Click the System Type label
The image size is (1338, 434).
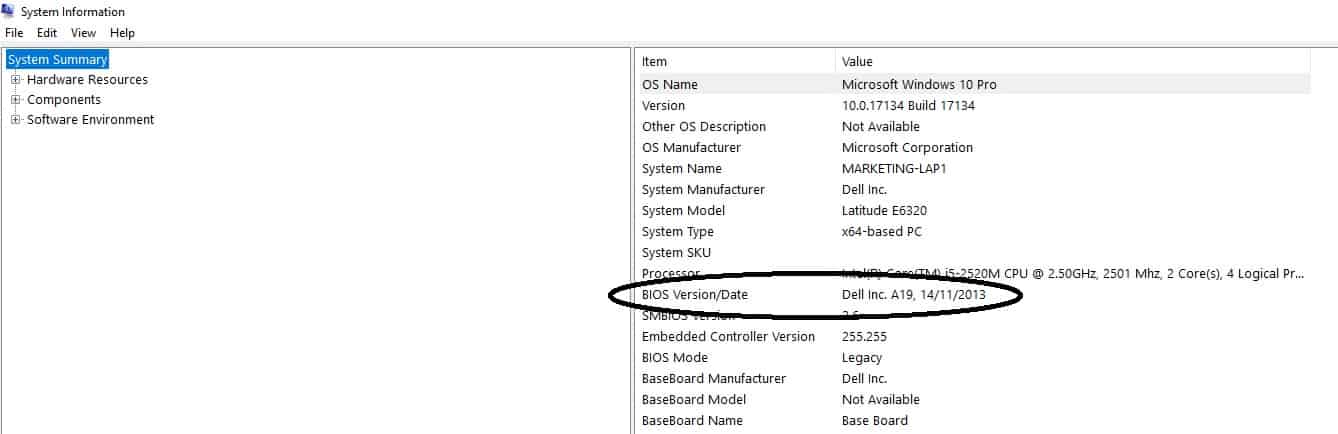coord(677,232)
